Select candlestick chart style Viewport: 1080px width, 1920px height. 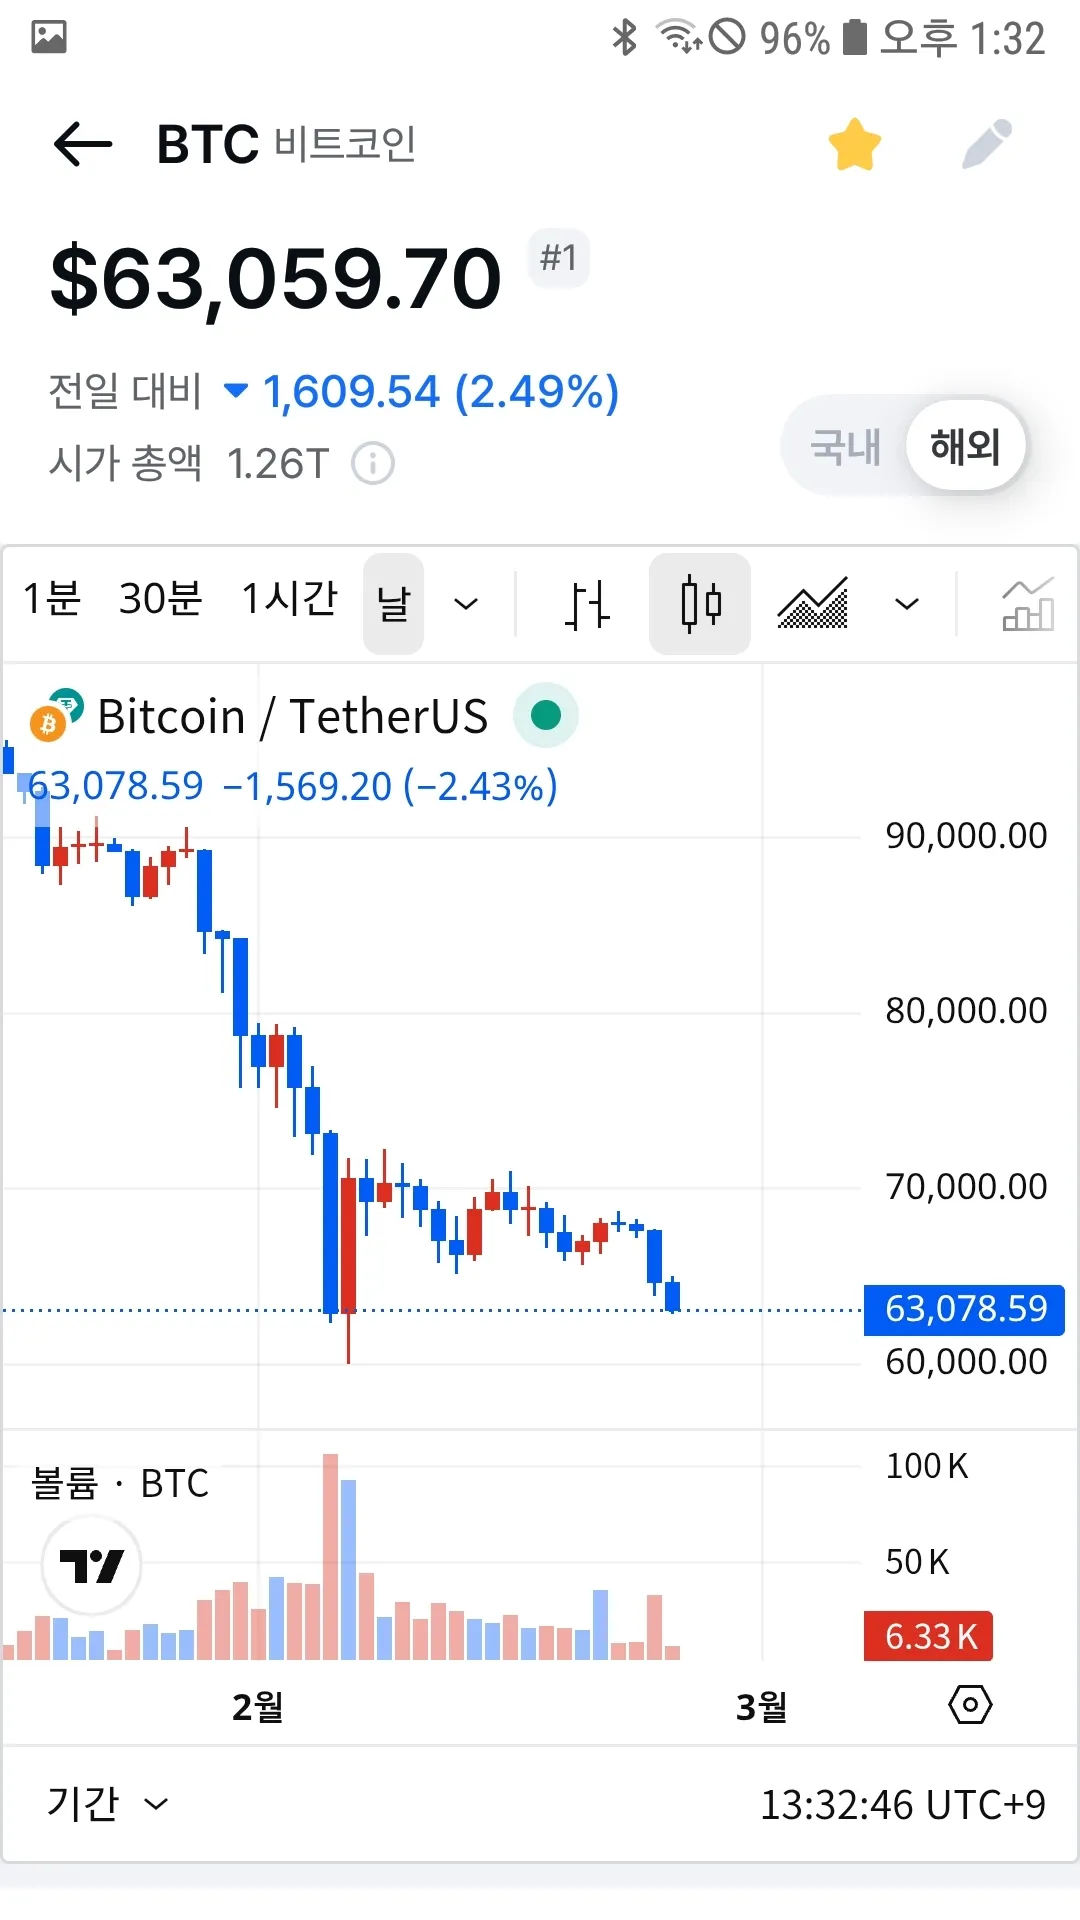click(700, 604)
